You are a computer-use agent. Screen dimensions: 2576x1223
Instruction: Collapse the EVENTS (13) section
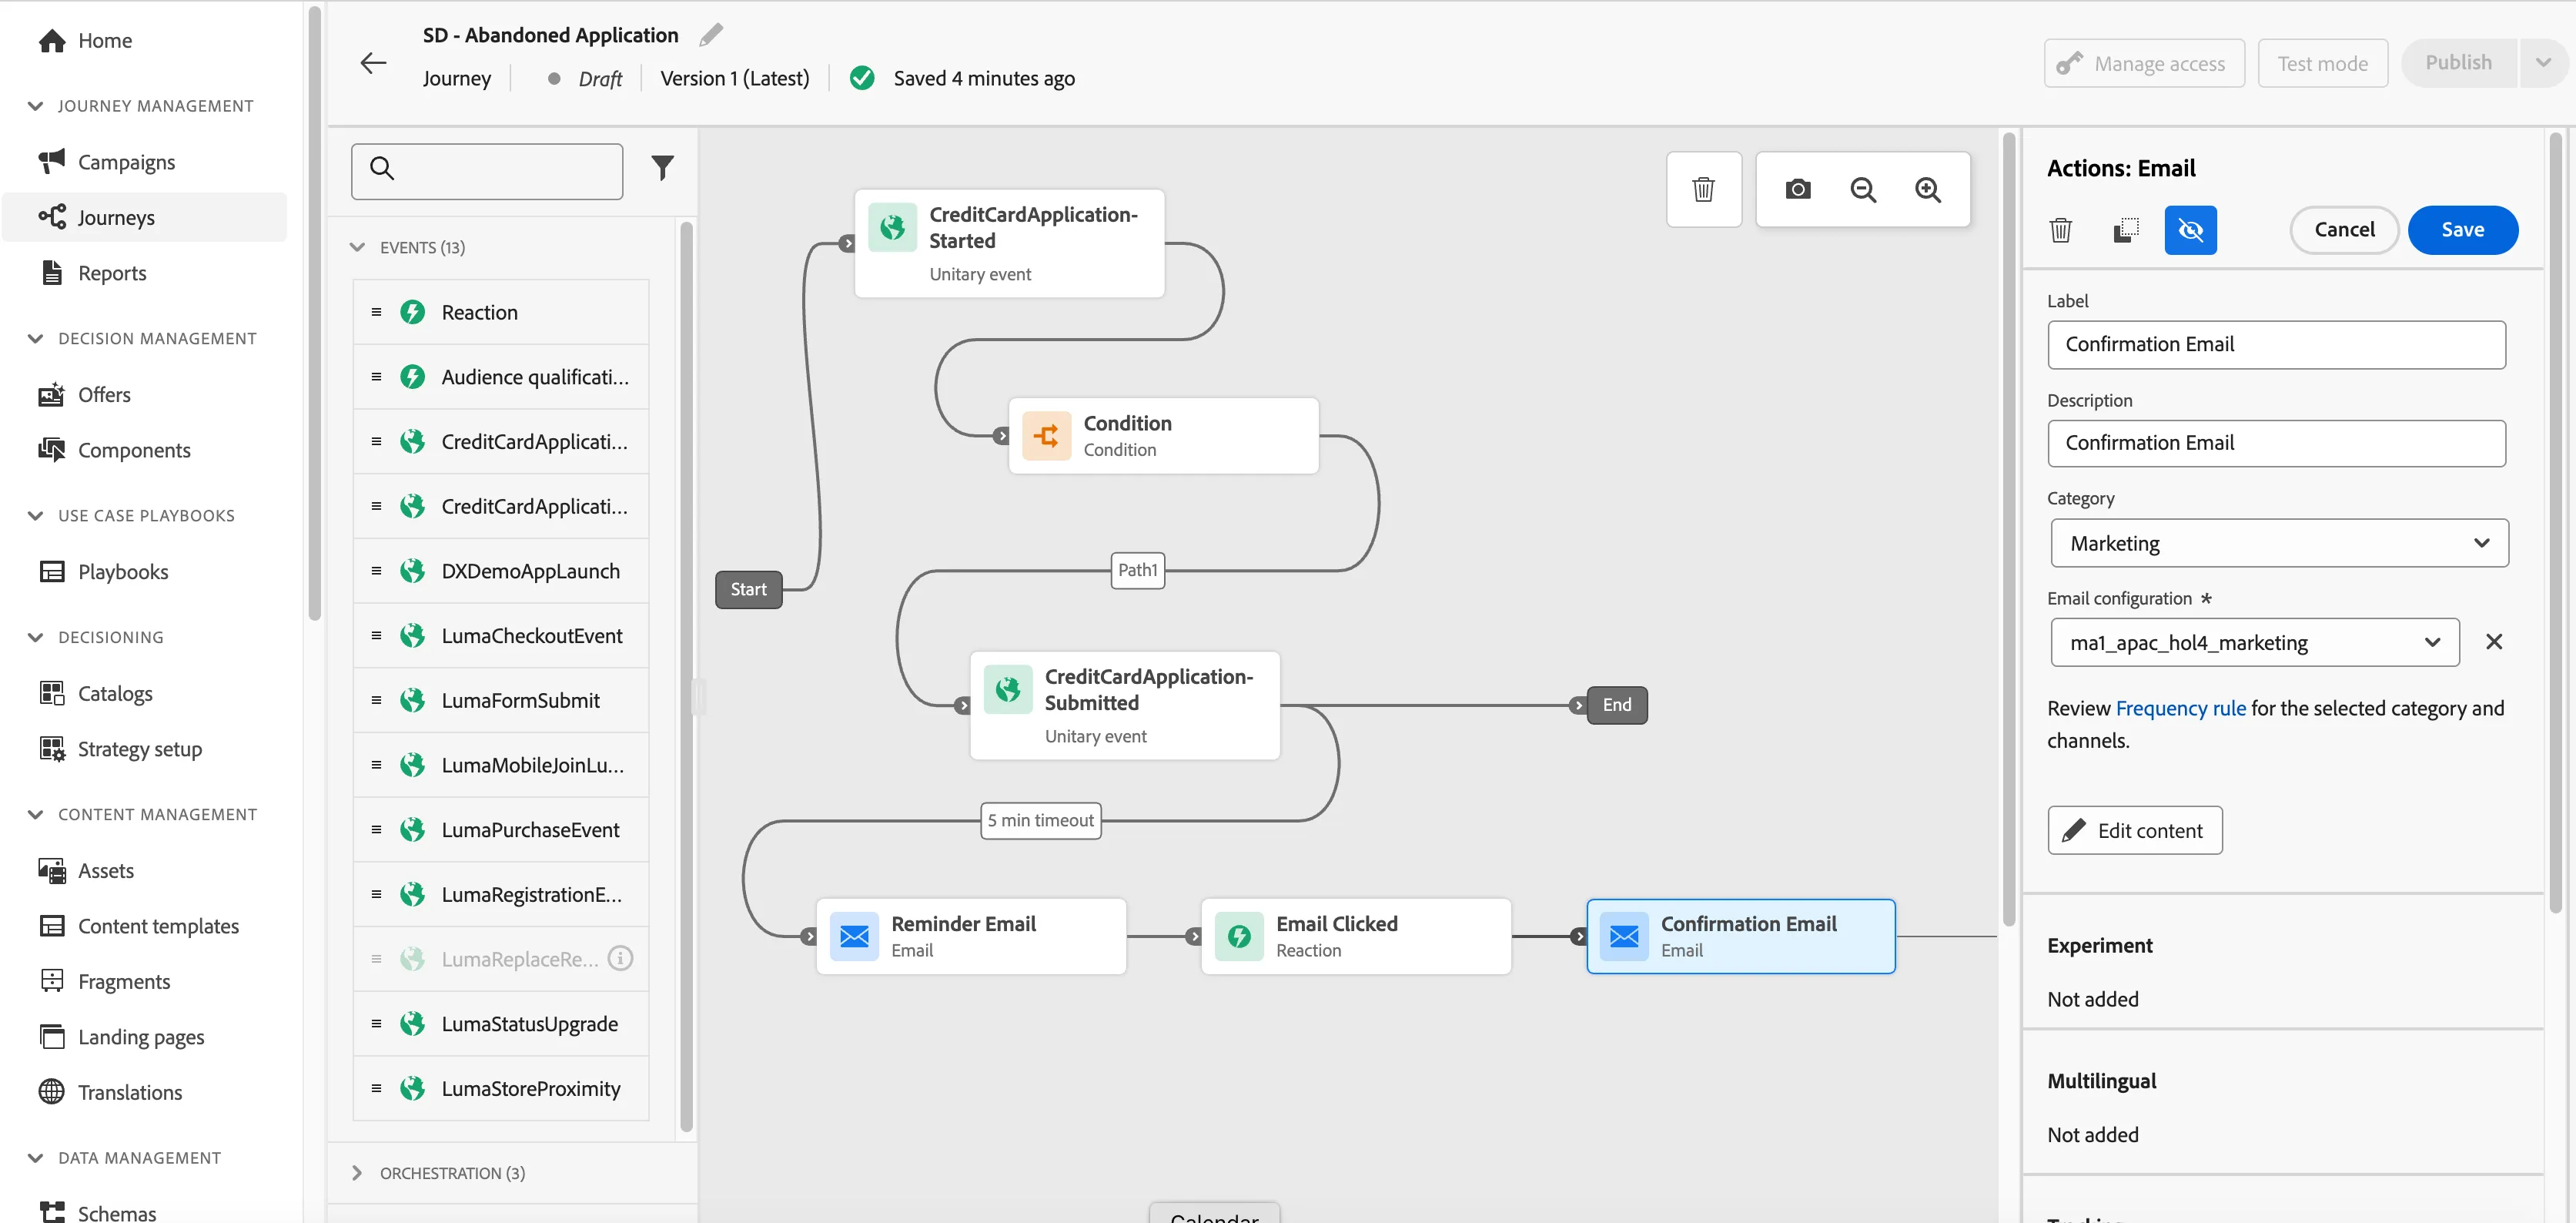(357, 247)
